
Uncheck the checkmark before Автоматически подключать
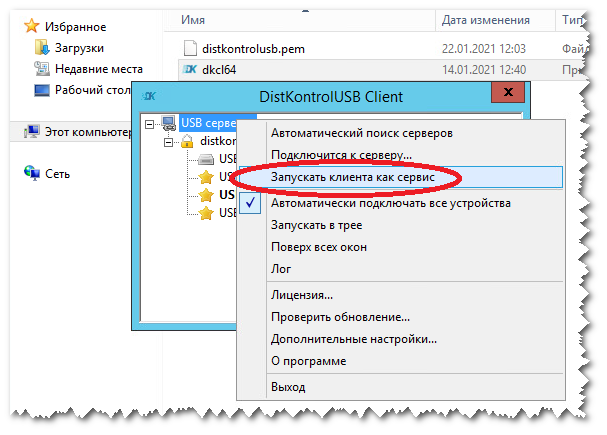tap(250, 202)
